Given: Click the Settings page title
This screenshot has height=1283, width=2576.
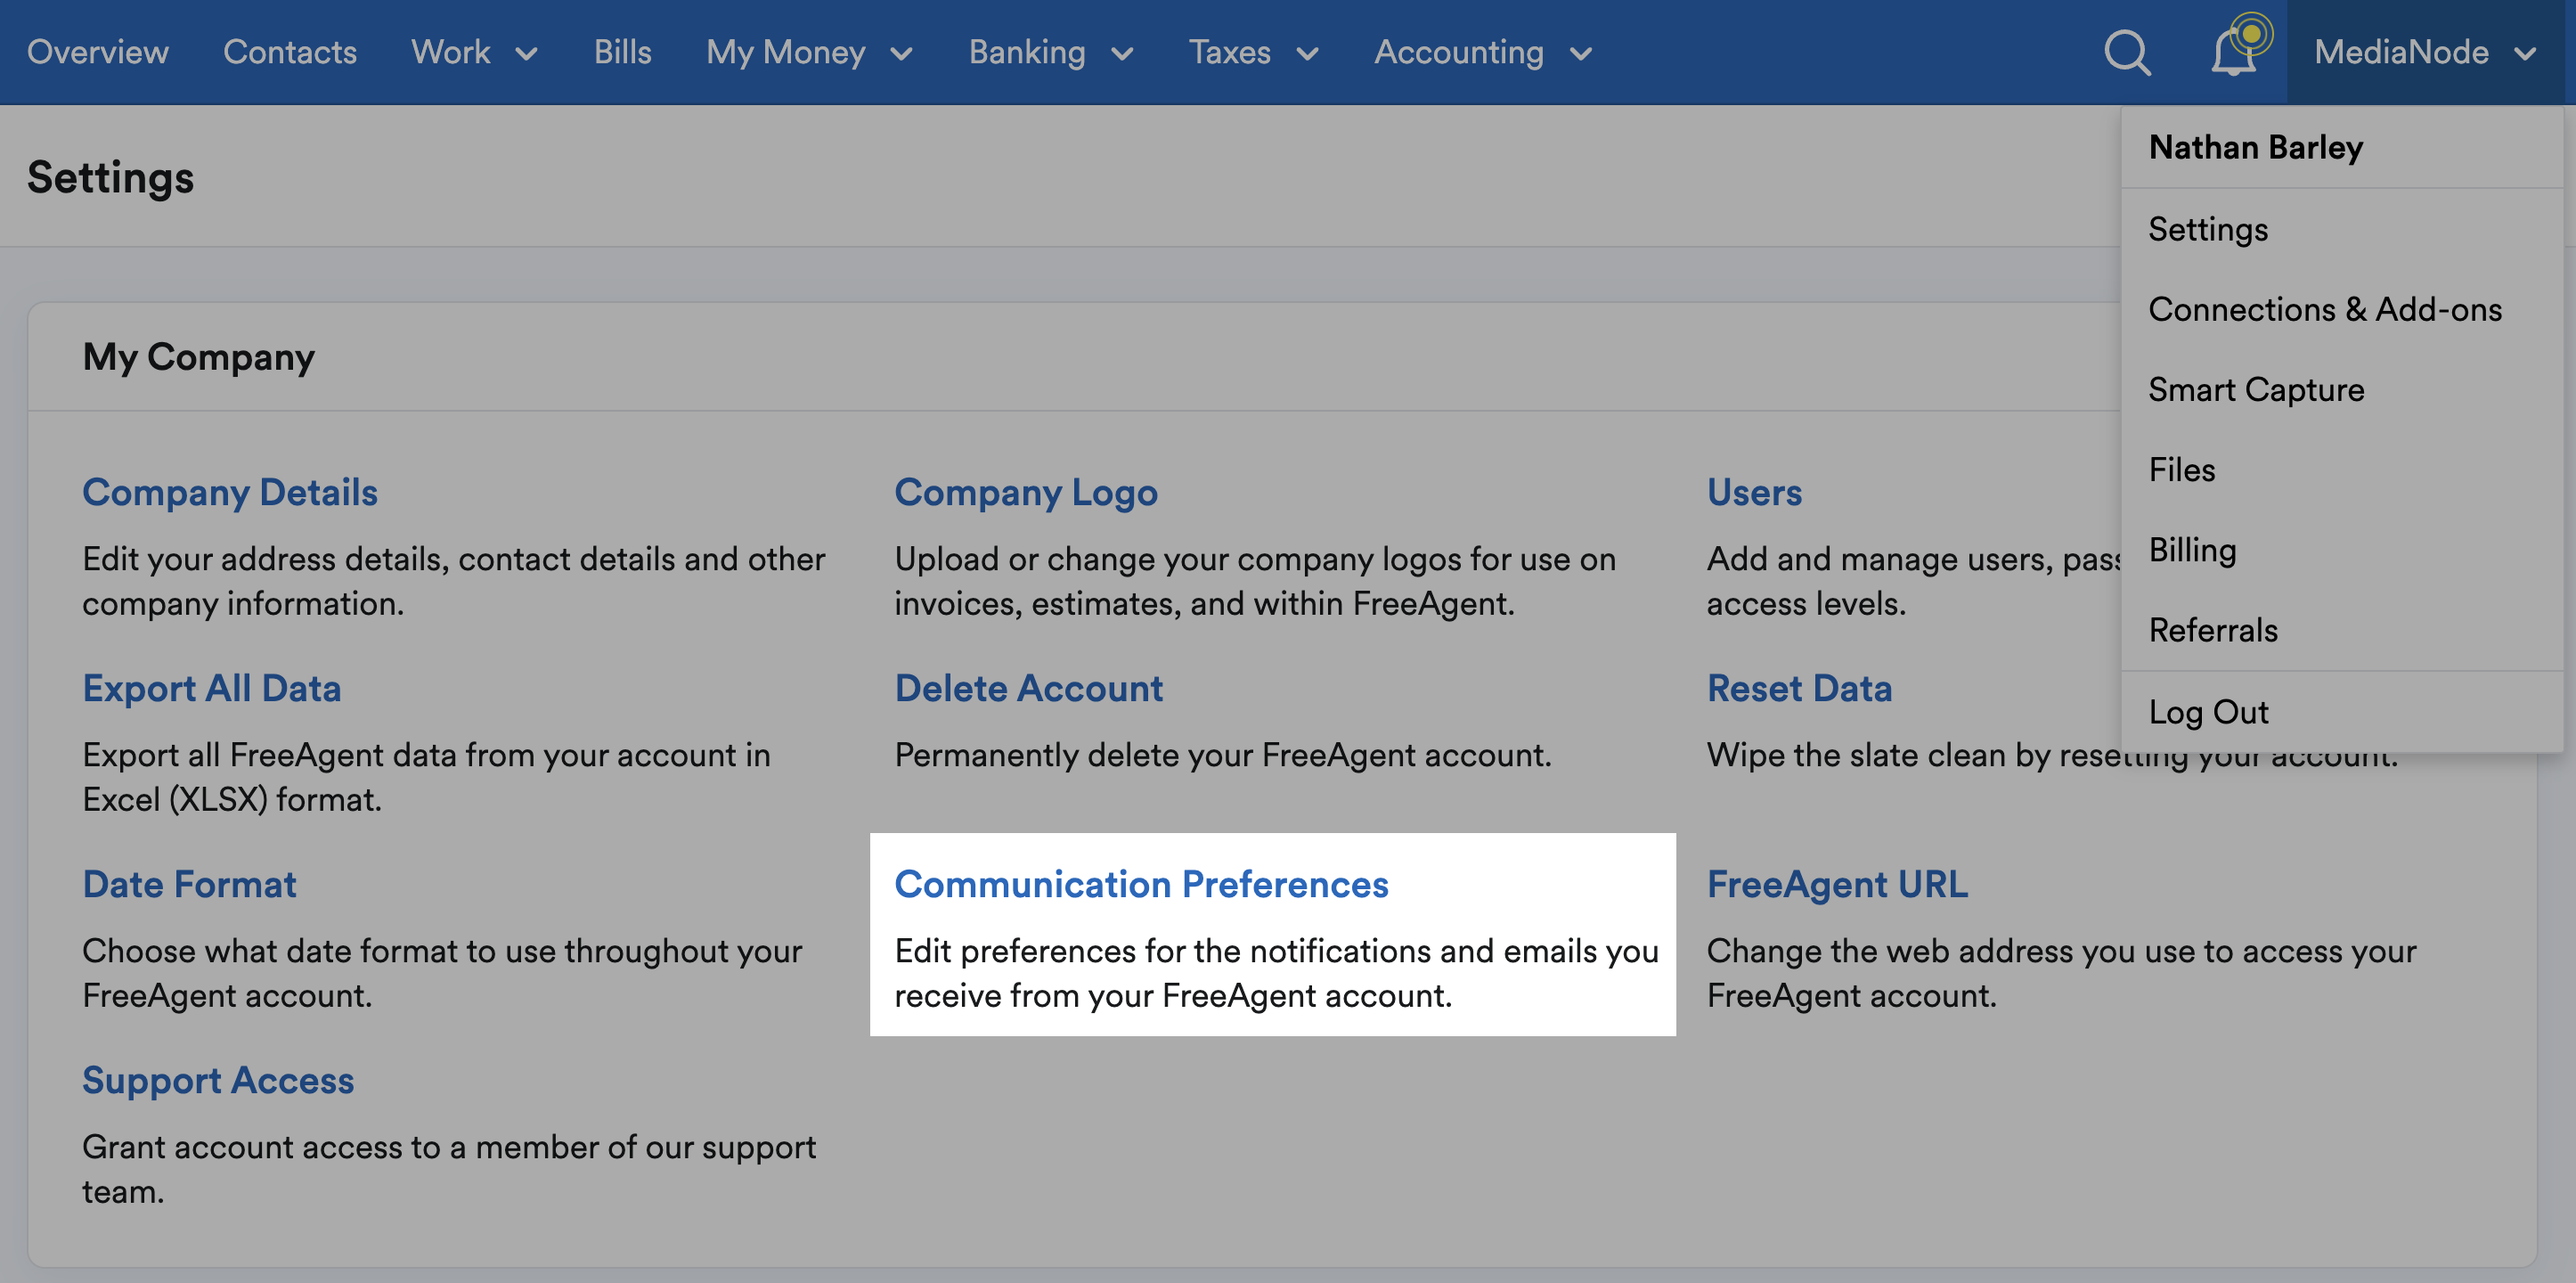Looking at the screenshot, I should click(111, 177).
